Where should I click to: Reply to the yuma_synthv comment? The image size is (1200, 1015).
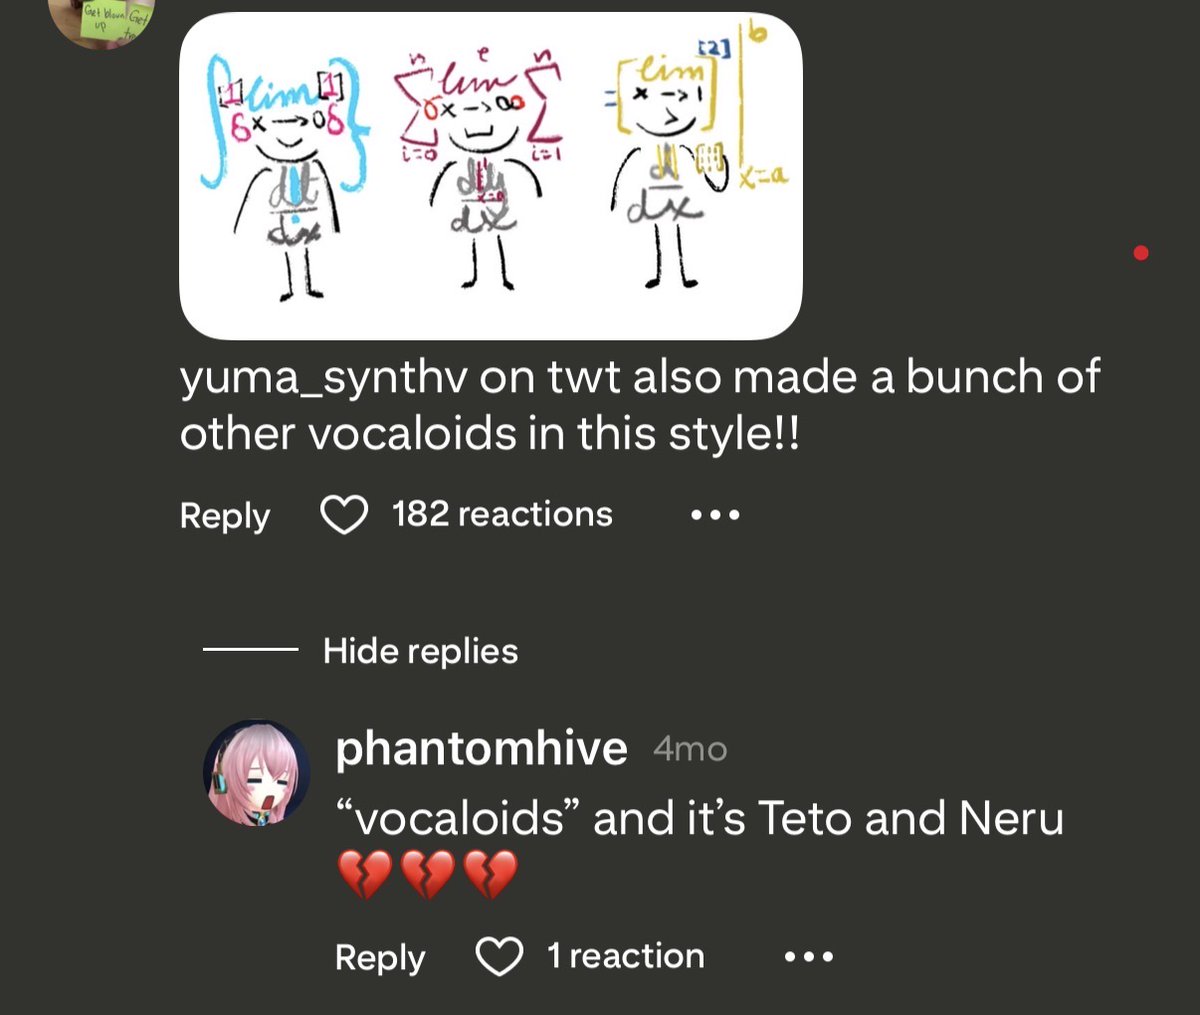point(224,516)
